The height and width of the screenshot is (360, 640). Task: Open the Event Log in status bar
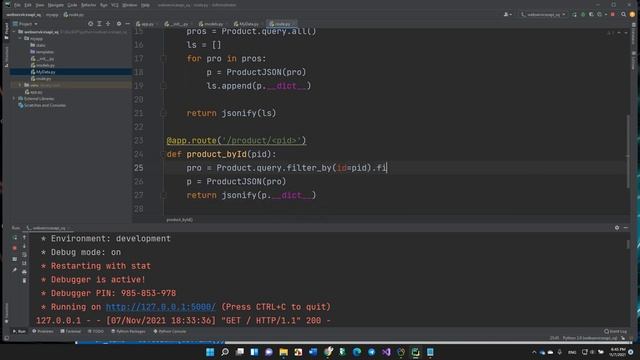coord(616,331)
